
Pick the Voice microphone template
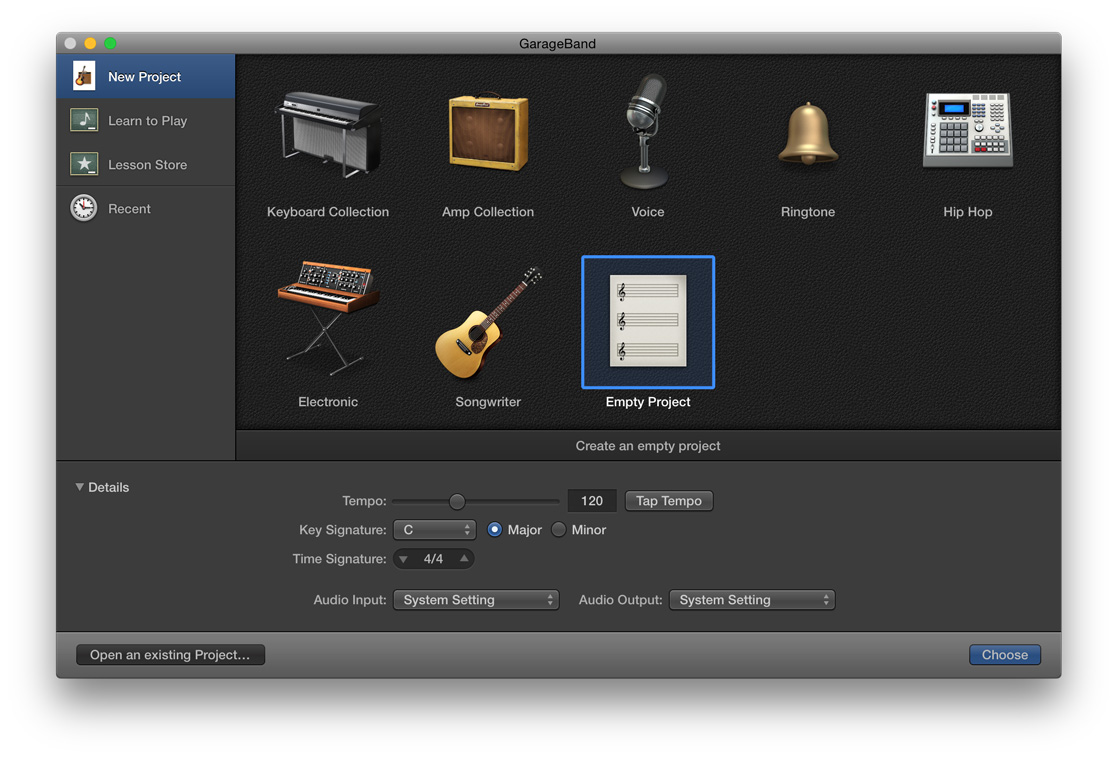pyautogui.click(x=647, y=132)
